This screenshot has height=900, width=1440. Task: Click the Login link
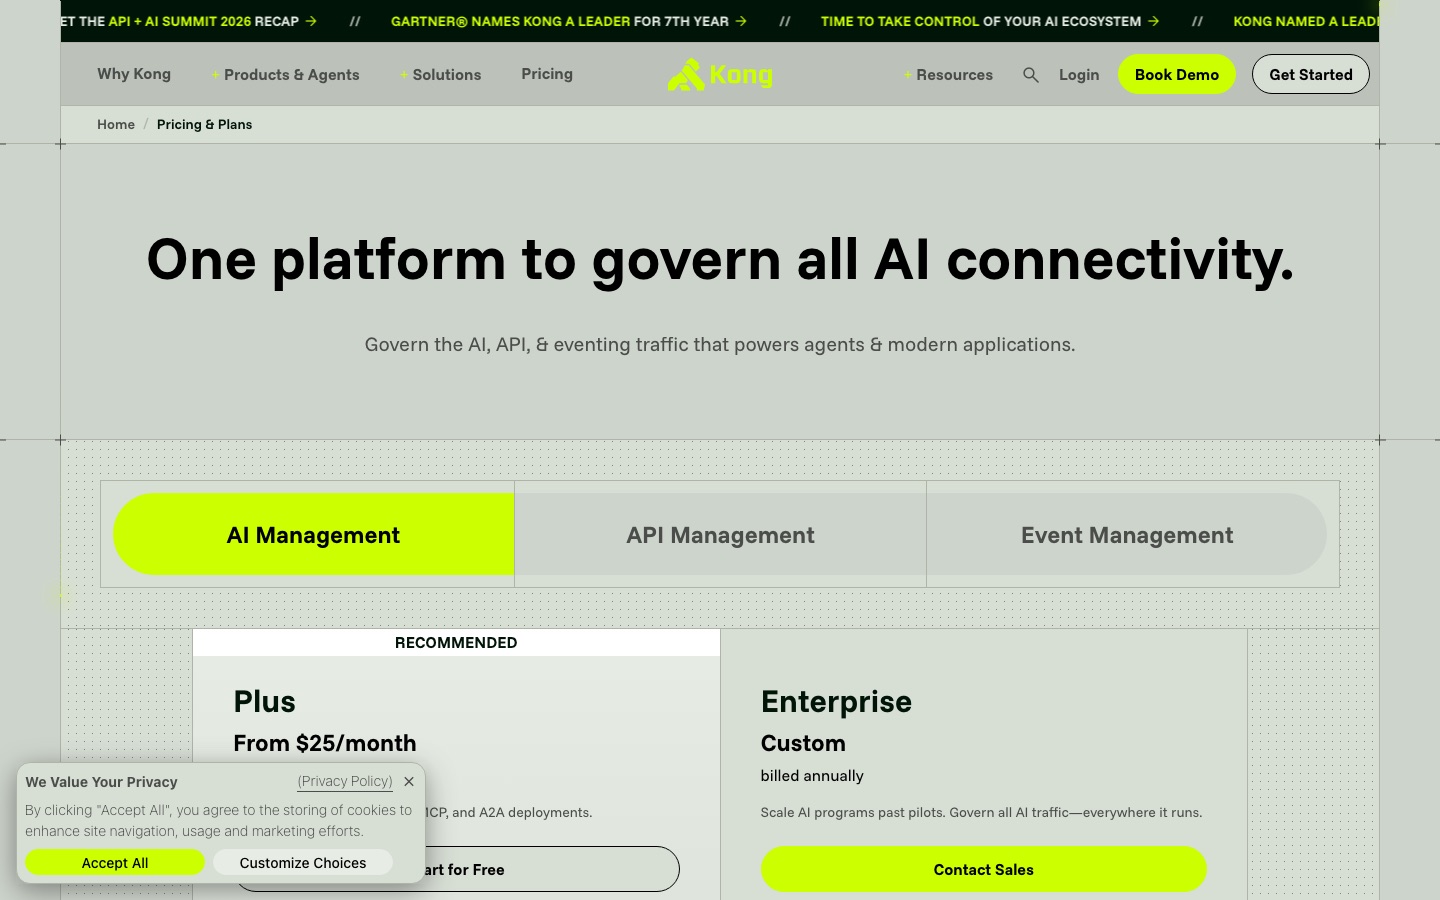coord(1079,75)
